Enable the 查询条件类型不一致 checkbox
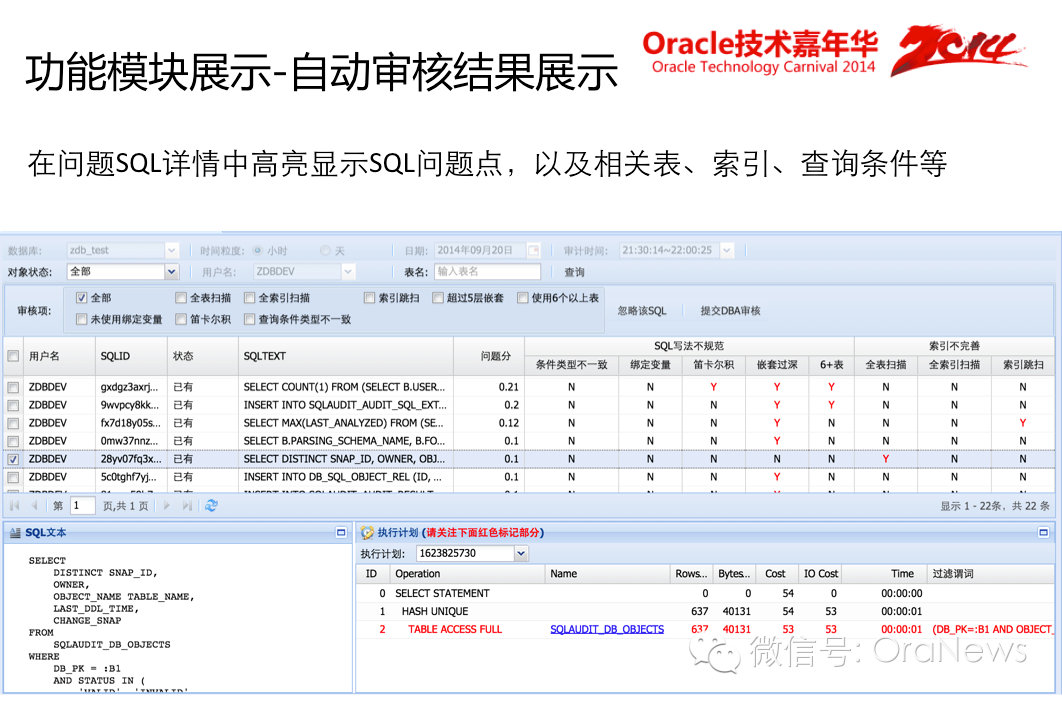 (250, 319)
